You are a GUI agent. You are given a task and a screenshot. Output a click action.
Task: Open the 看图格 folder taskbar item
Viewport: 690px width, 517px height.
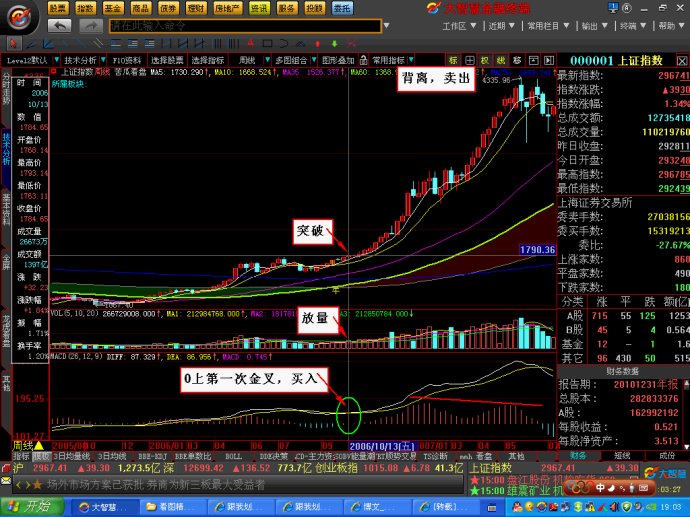[x=171, y=507]
